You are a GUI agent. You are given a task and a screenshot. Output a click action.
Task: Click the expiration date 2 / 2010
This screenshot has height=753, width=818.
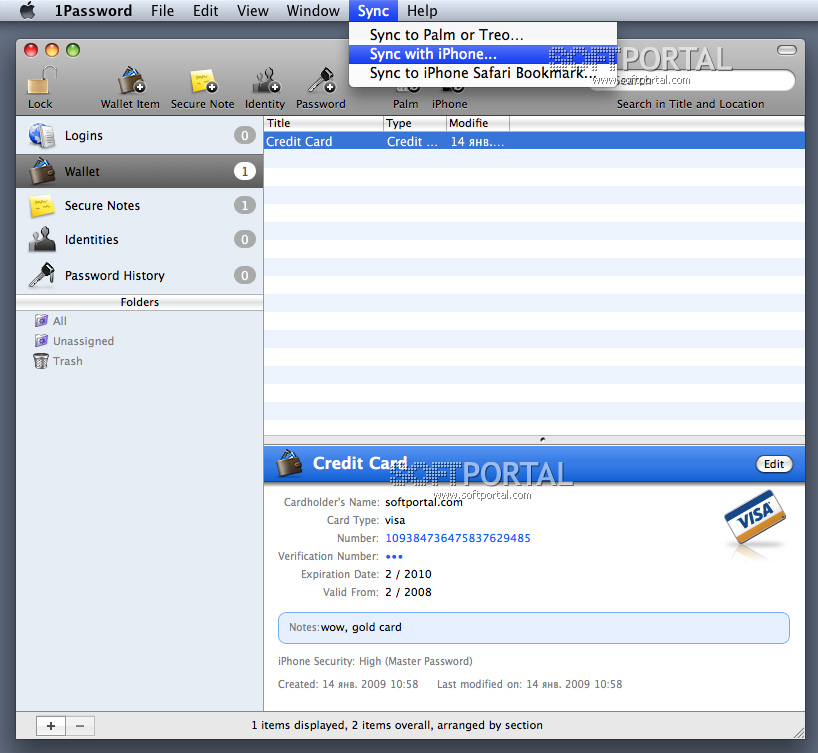(x=408, y=574)
